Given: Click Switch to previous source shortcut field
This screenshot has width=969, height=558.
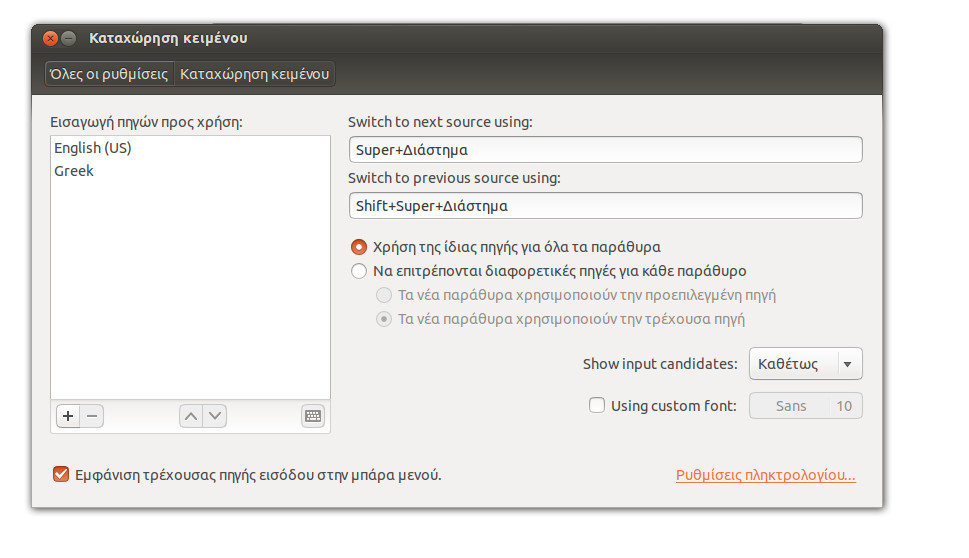Looking at the screenshot, I should pos(606,206).
